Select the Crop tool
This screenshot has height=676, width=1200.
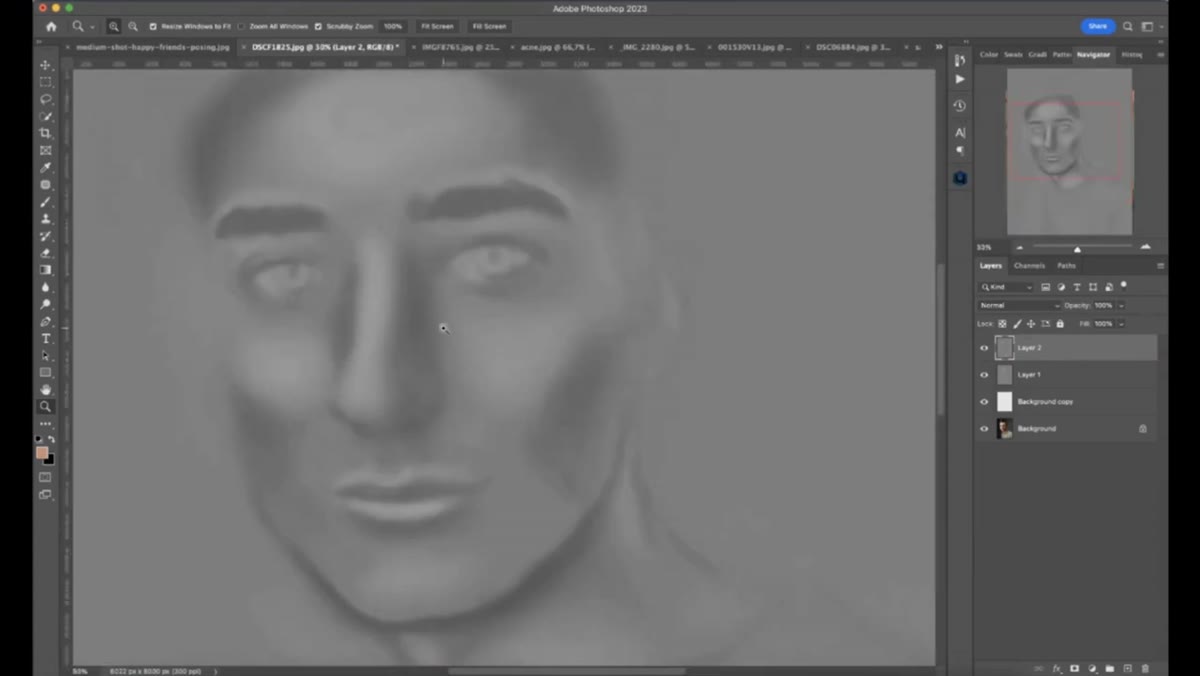pyautogui.click(x=45, y=133)
